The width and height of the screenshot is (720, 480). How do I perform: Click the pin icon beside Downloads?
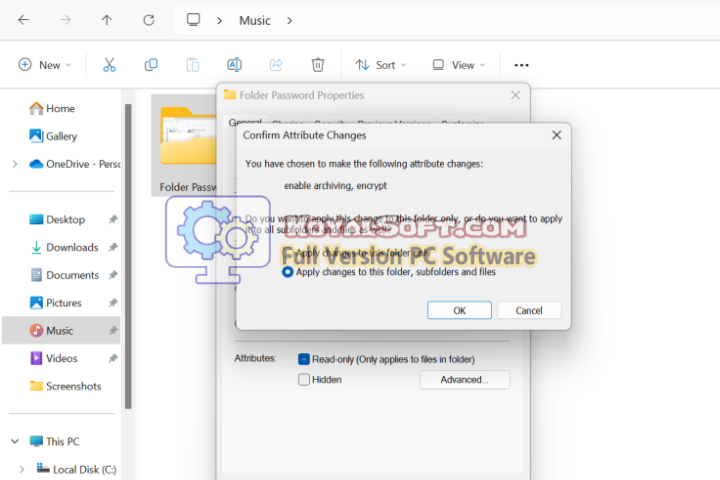click(x=112, y=247)
